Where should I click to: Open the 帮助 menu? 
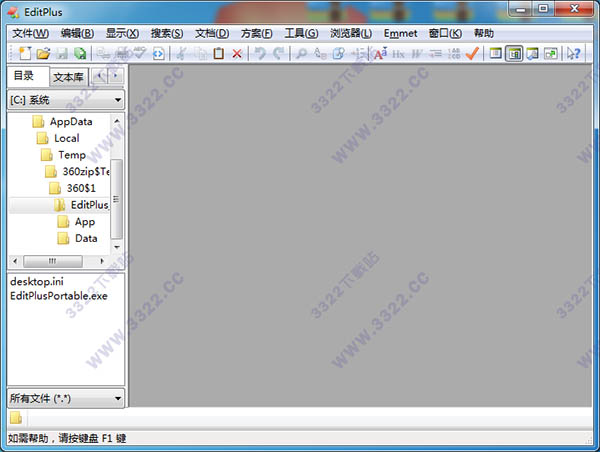(x=484, y=34)
